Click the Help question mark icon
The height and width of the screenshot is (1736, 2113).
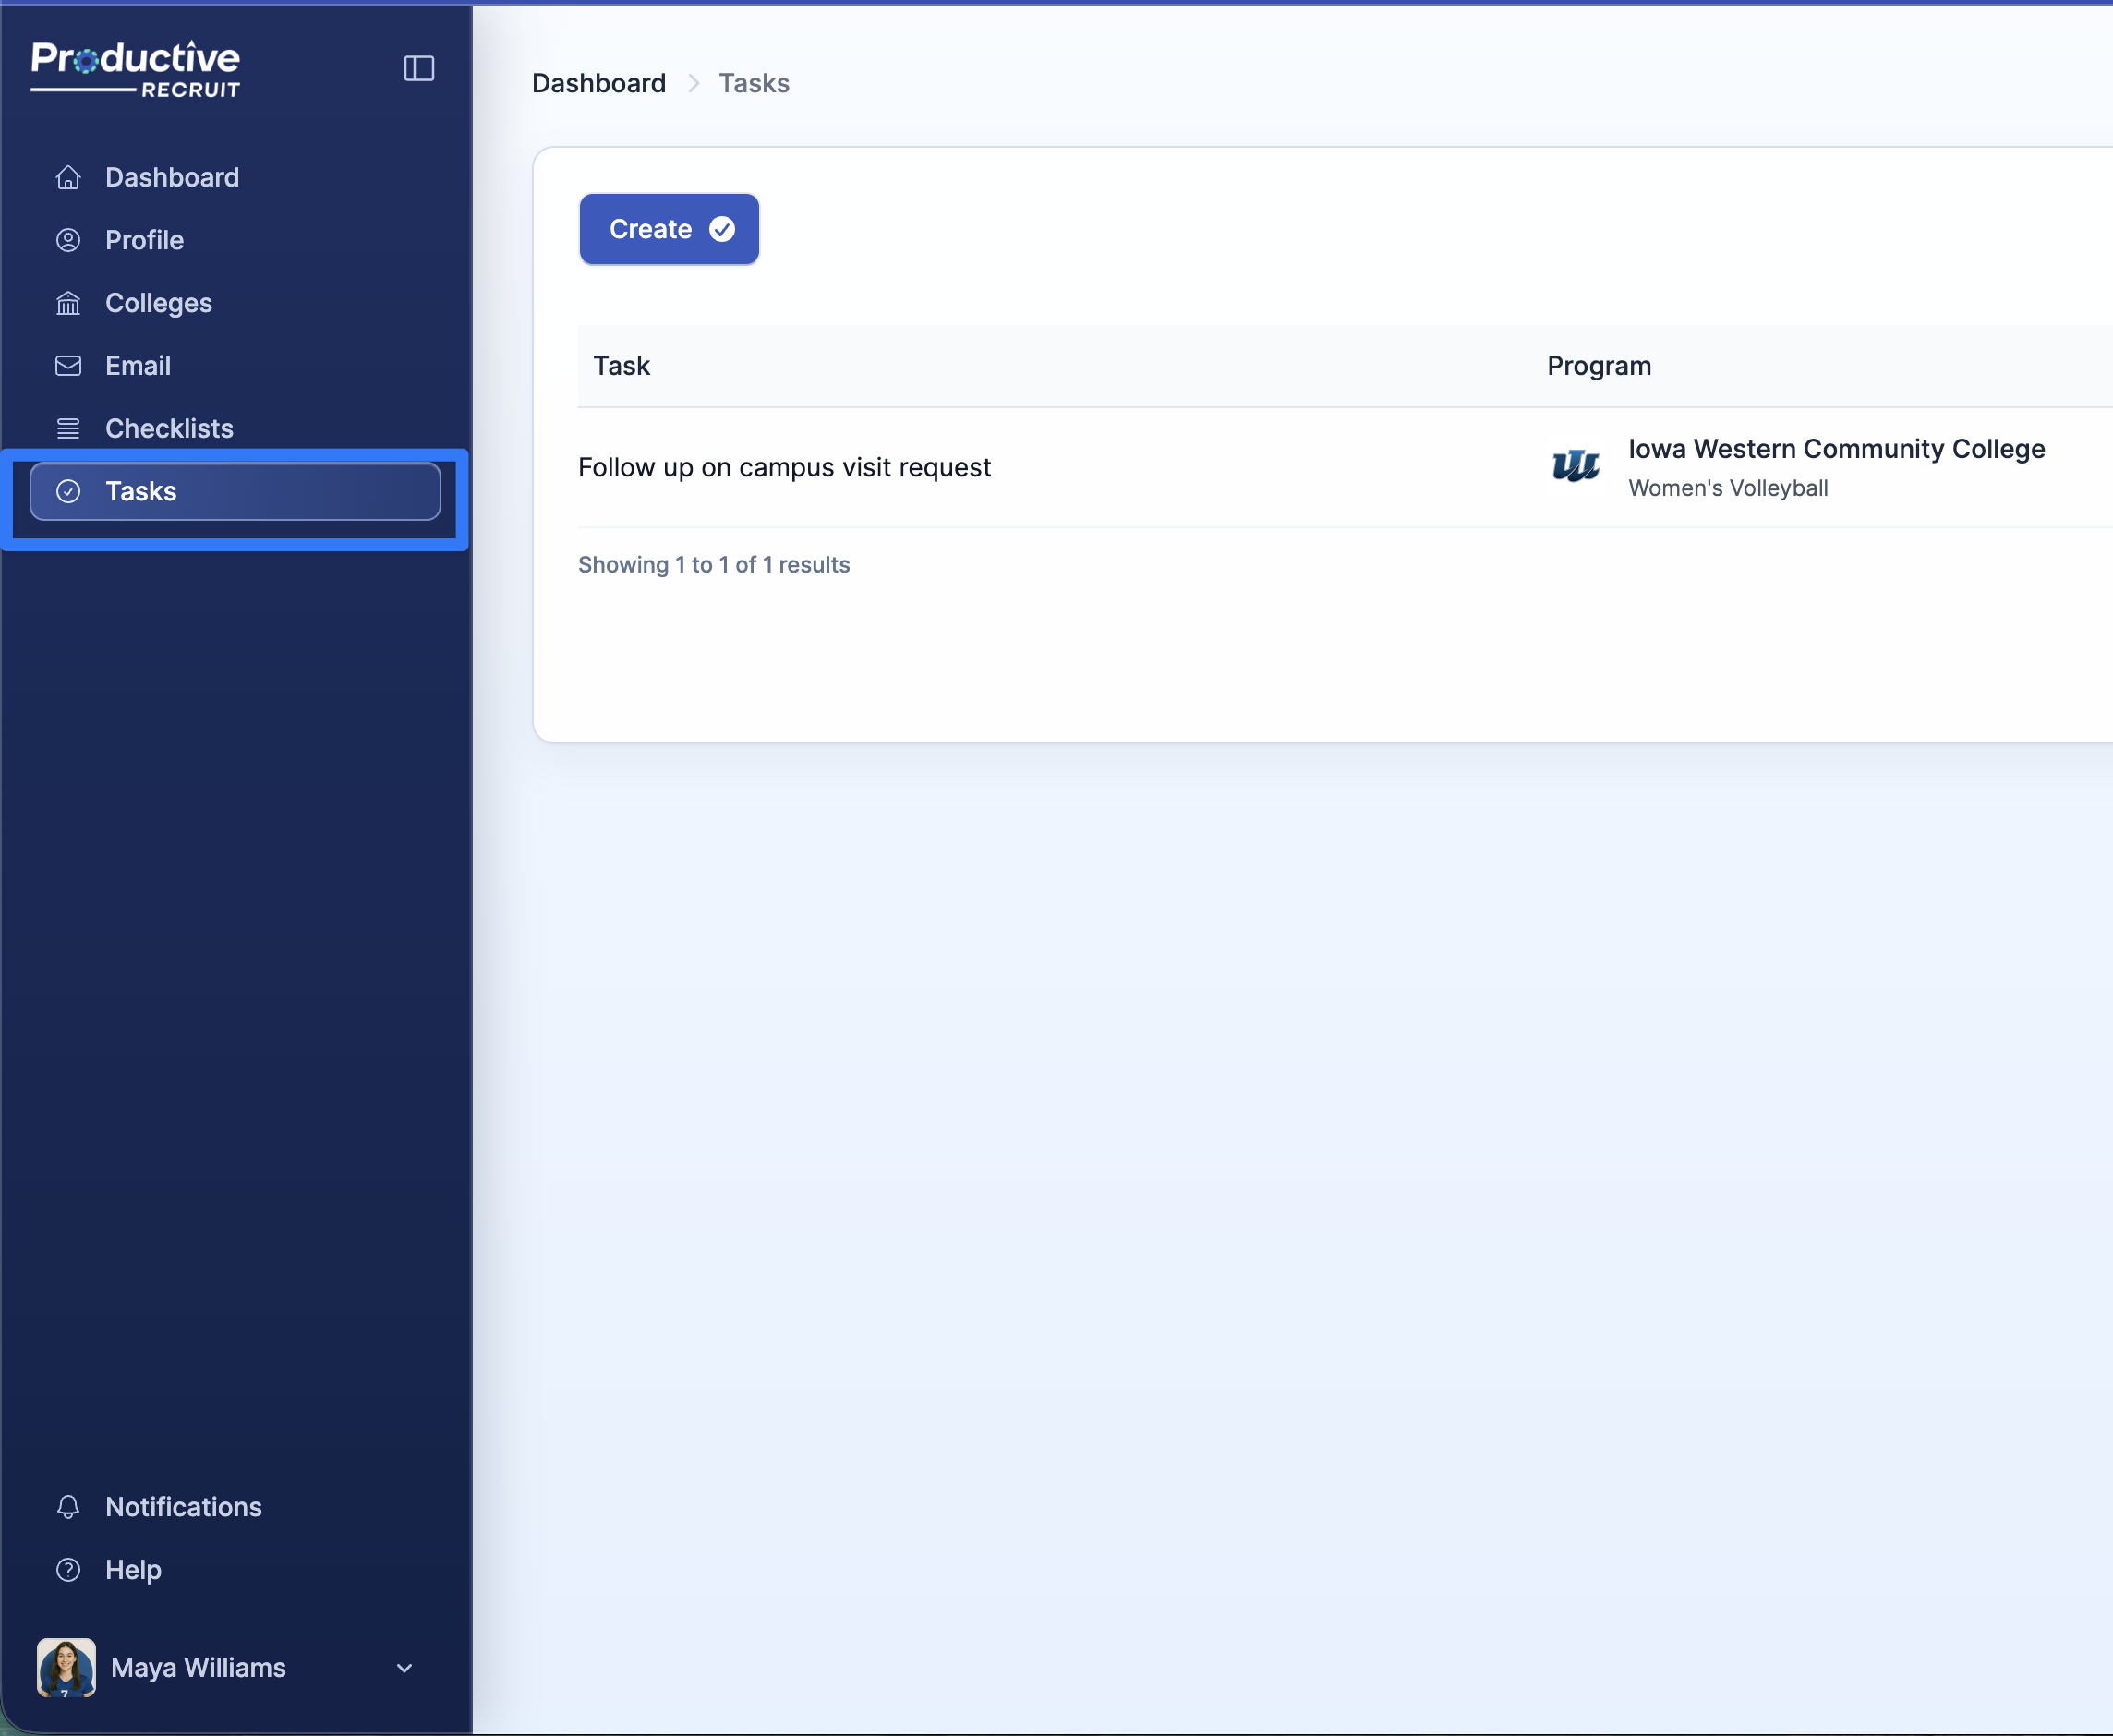click(x=68, y=1570)
